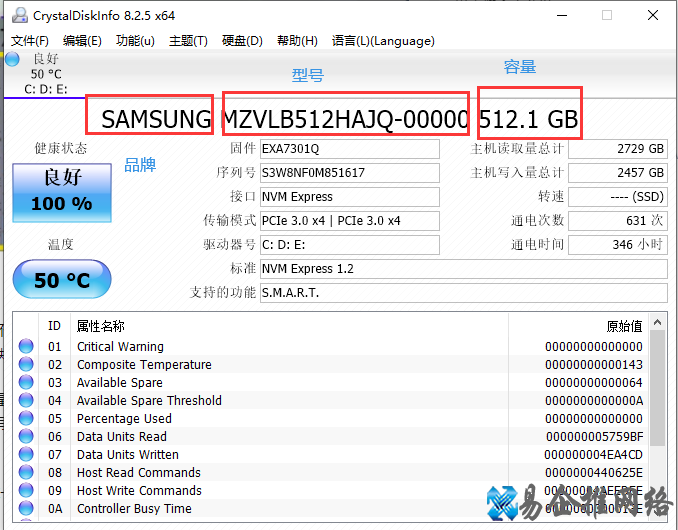This screenshot has height=530, width=678.
Task: Select the blue disk status orb for C: D: E:
Action: click(x=12, y=59)
